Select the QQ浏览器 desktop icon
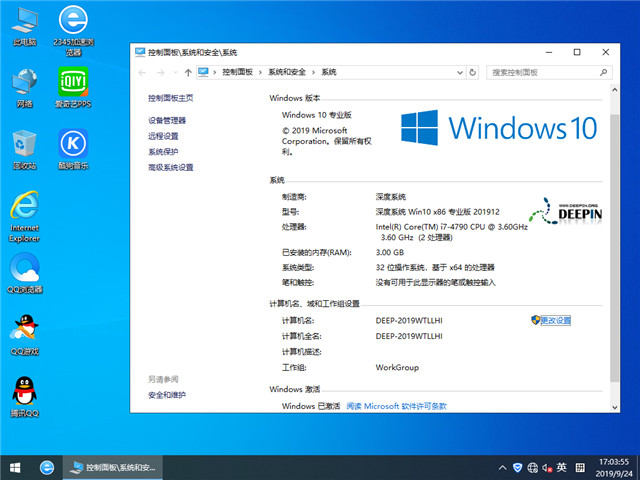The image size is (640, 480). (x=24, y=273)
